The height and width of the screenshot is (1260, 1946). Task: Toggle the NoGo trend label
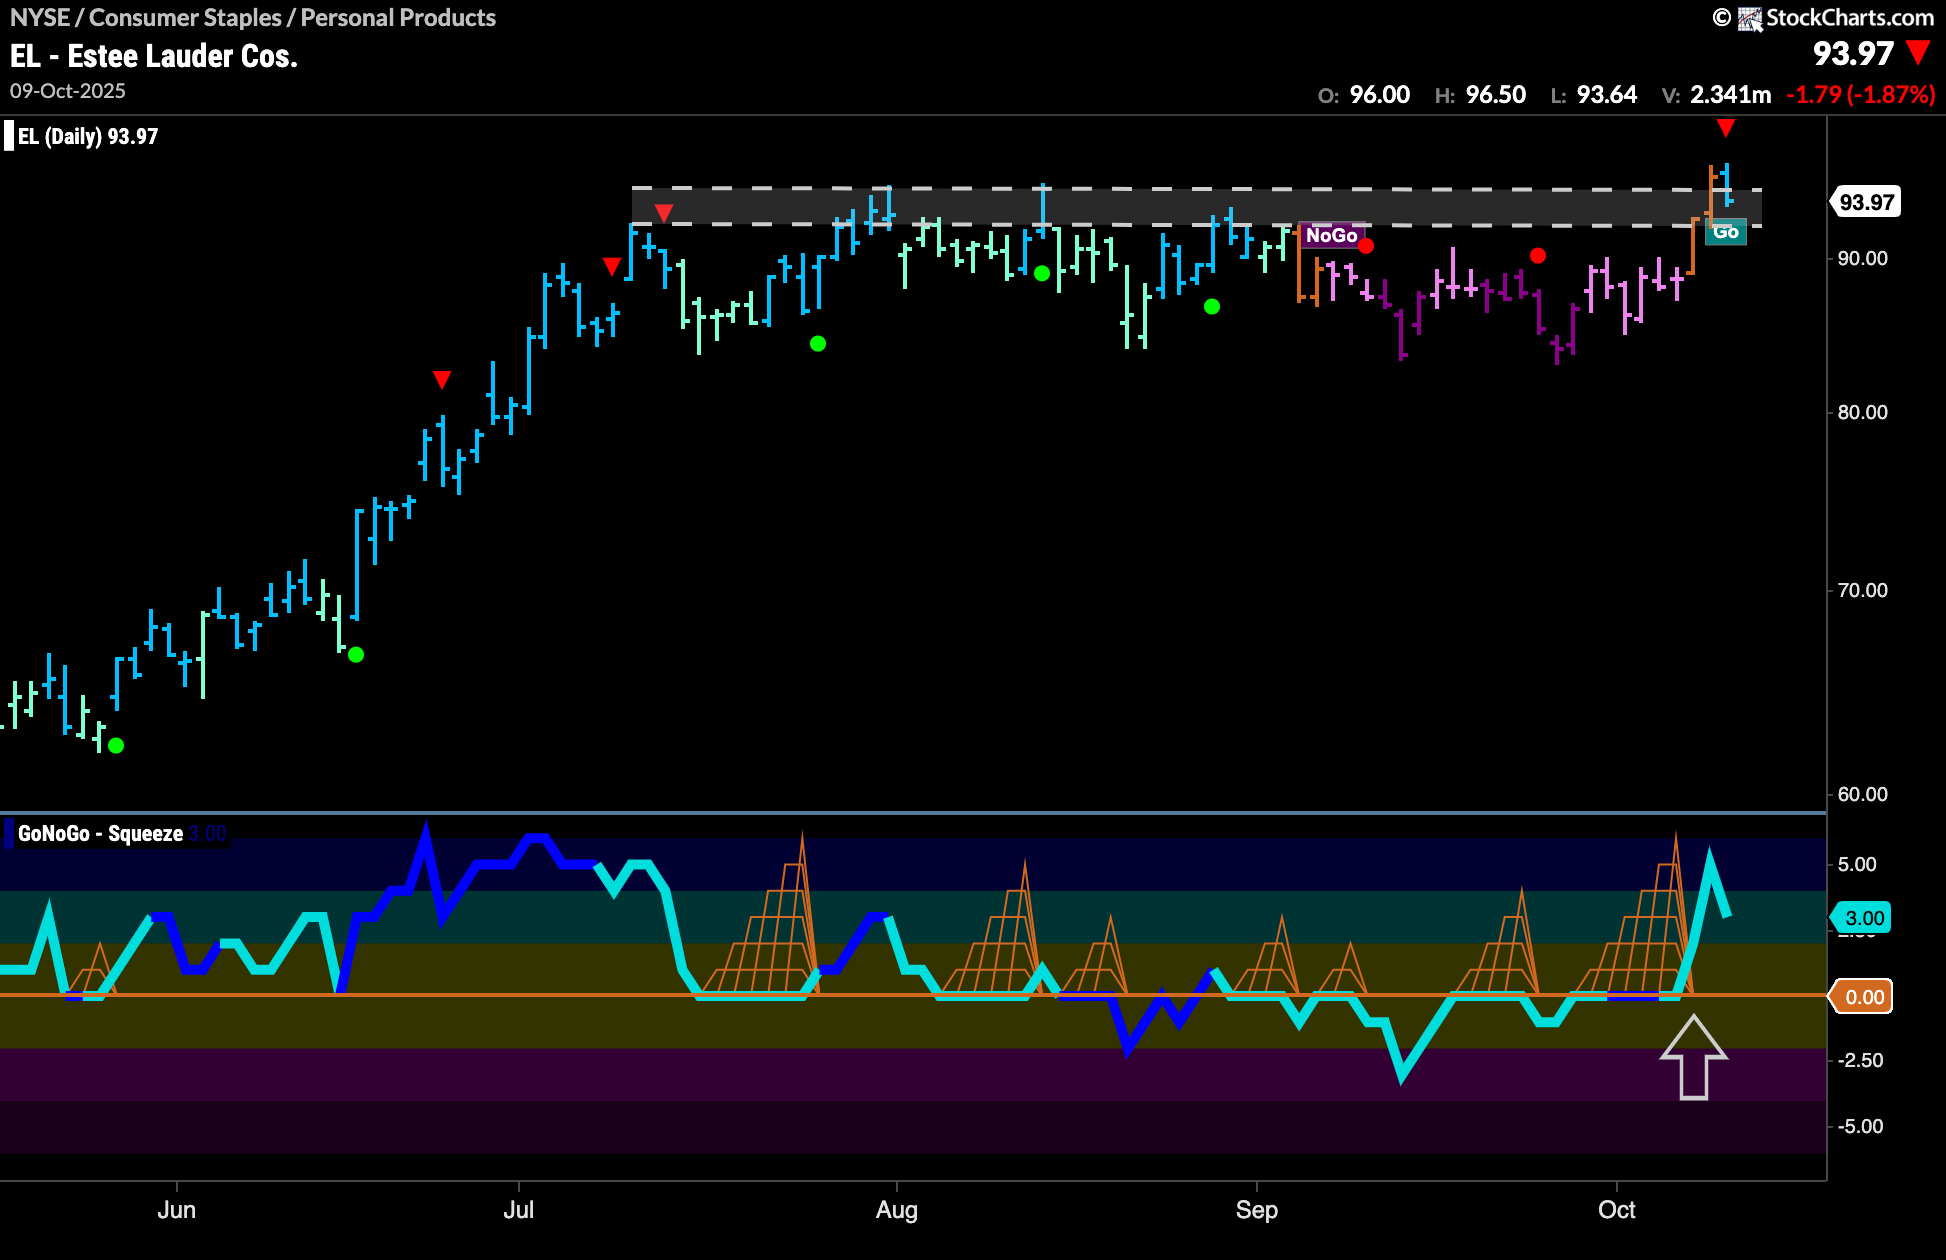1331,236
